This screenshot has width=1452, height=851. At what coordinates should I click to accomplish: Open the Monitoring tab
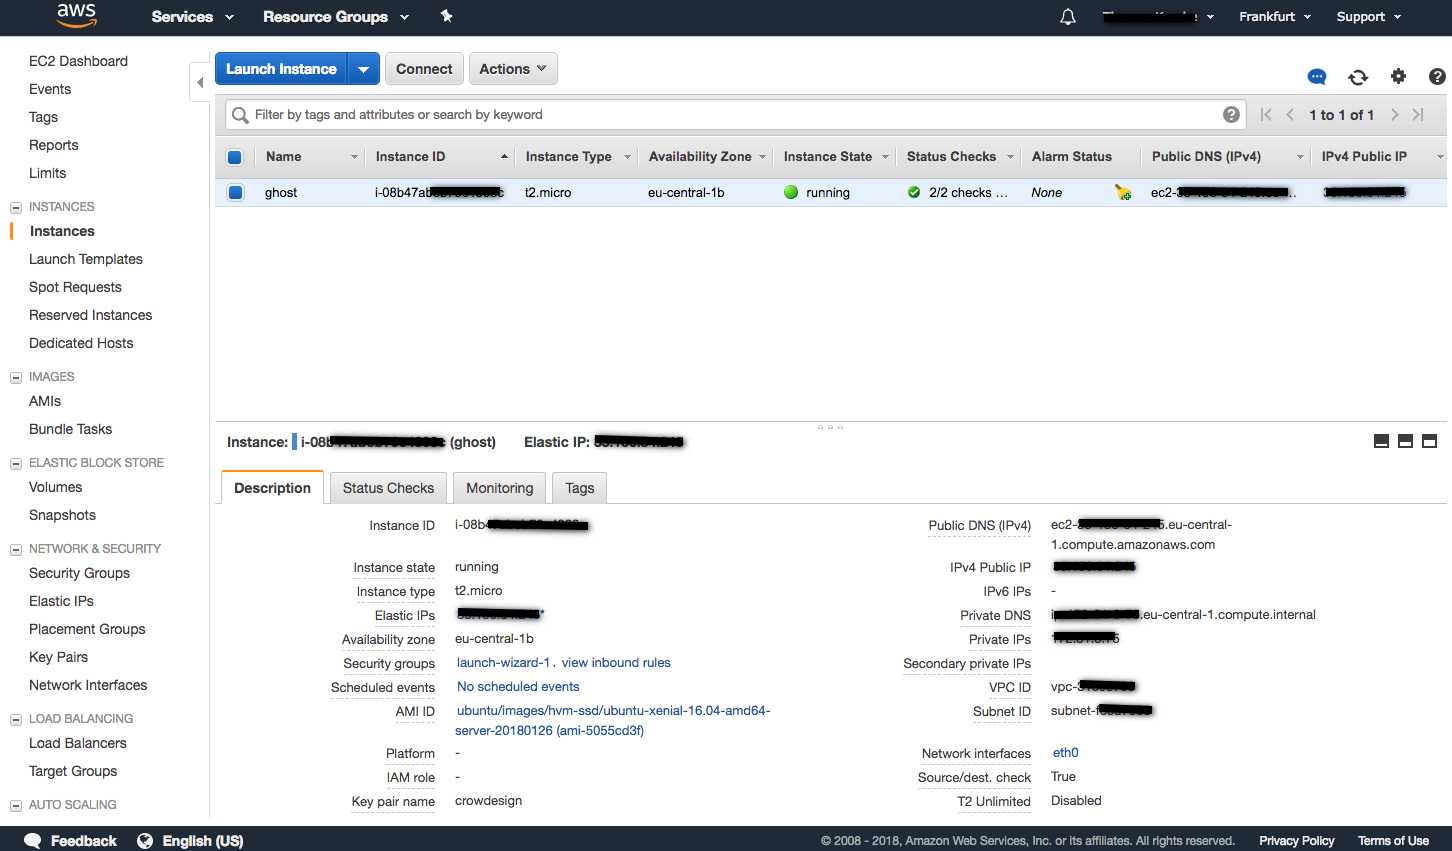click(499, 488)
